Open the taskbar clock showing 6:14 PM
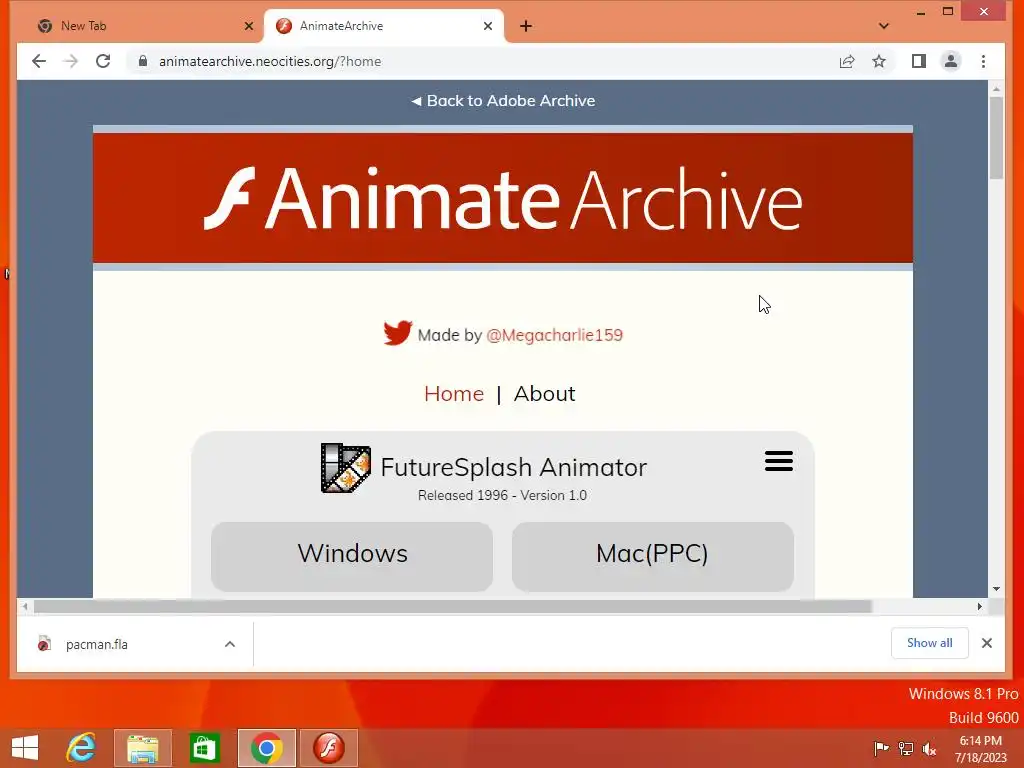 (x=981, y=748)
